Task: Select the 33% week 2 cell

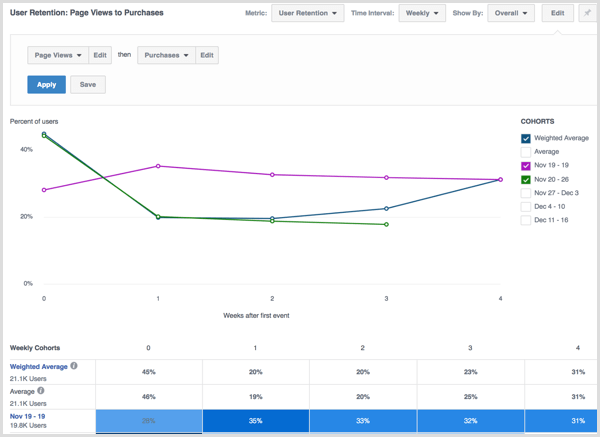Action: [x=363, y=421]
